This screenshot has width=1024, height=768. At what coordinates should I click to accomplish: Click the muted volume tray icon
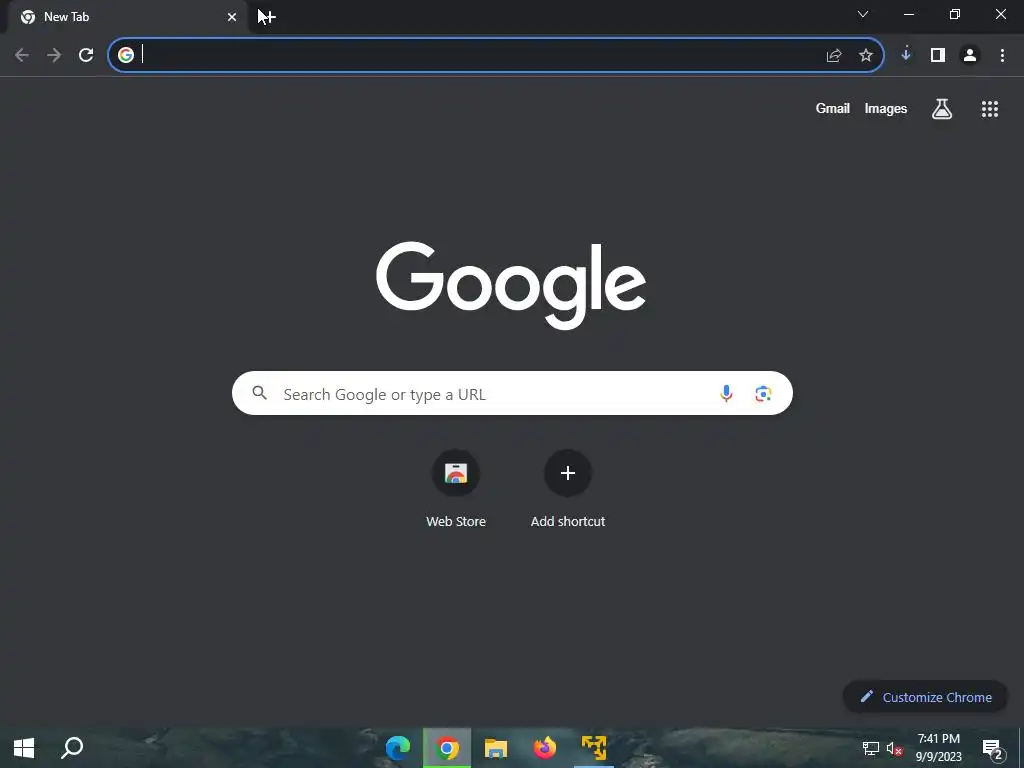tap(894, 748)
